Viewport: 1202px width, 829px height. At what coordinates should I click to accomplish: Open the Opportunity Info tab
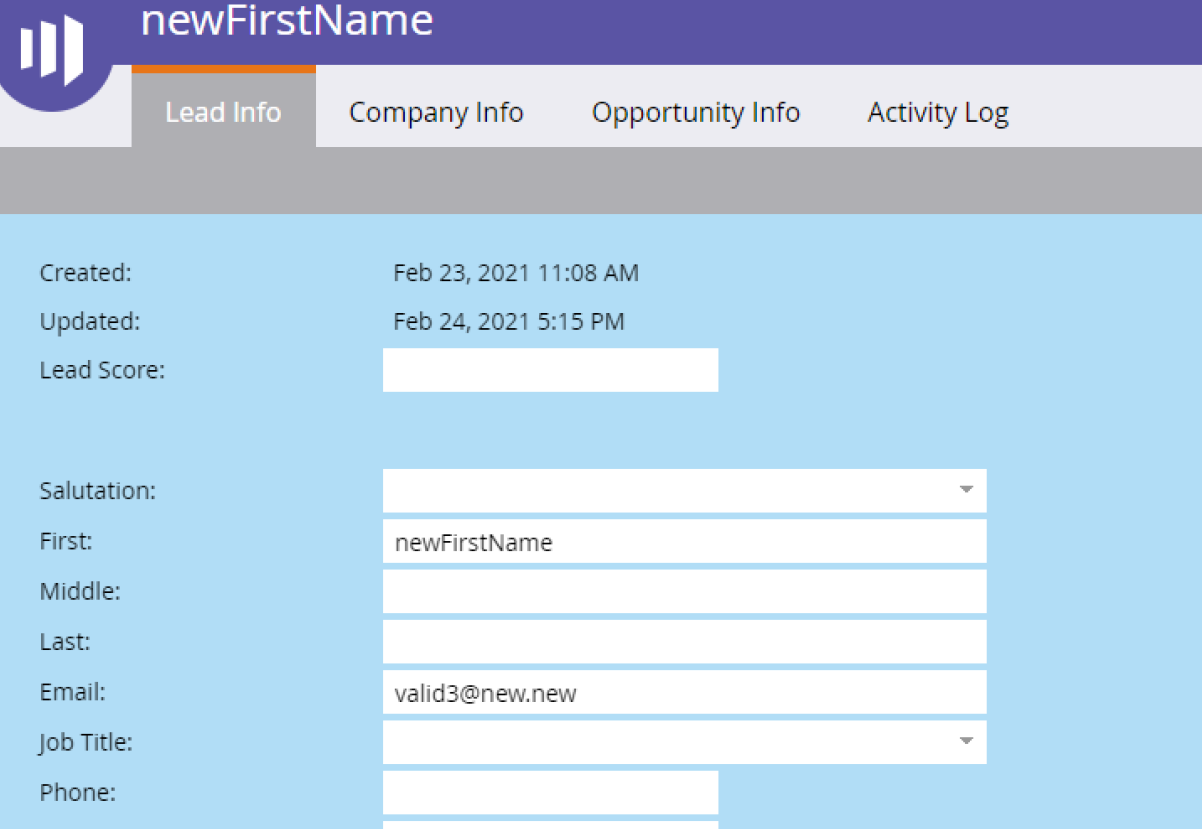[x=696, y=112]
